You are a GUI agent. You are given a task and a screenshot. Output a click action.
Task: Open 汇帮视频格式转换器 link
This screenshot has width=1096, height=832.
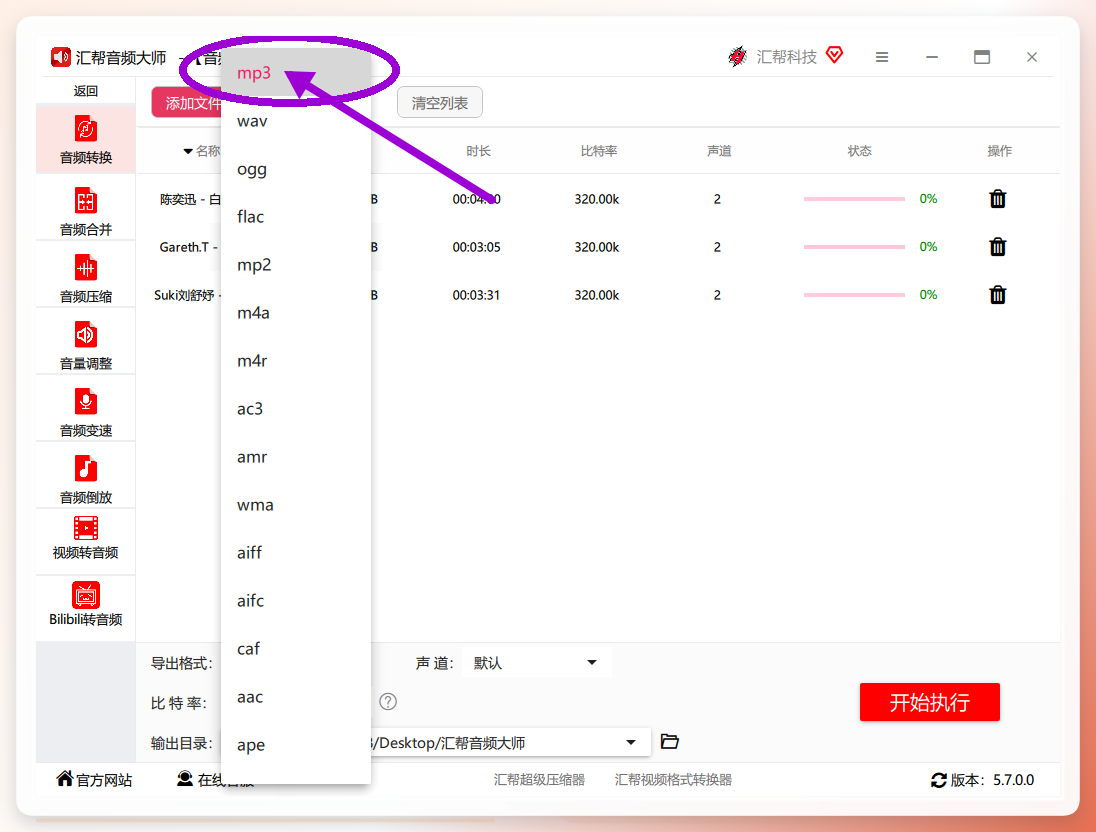coord(673,780)
